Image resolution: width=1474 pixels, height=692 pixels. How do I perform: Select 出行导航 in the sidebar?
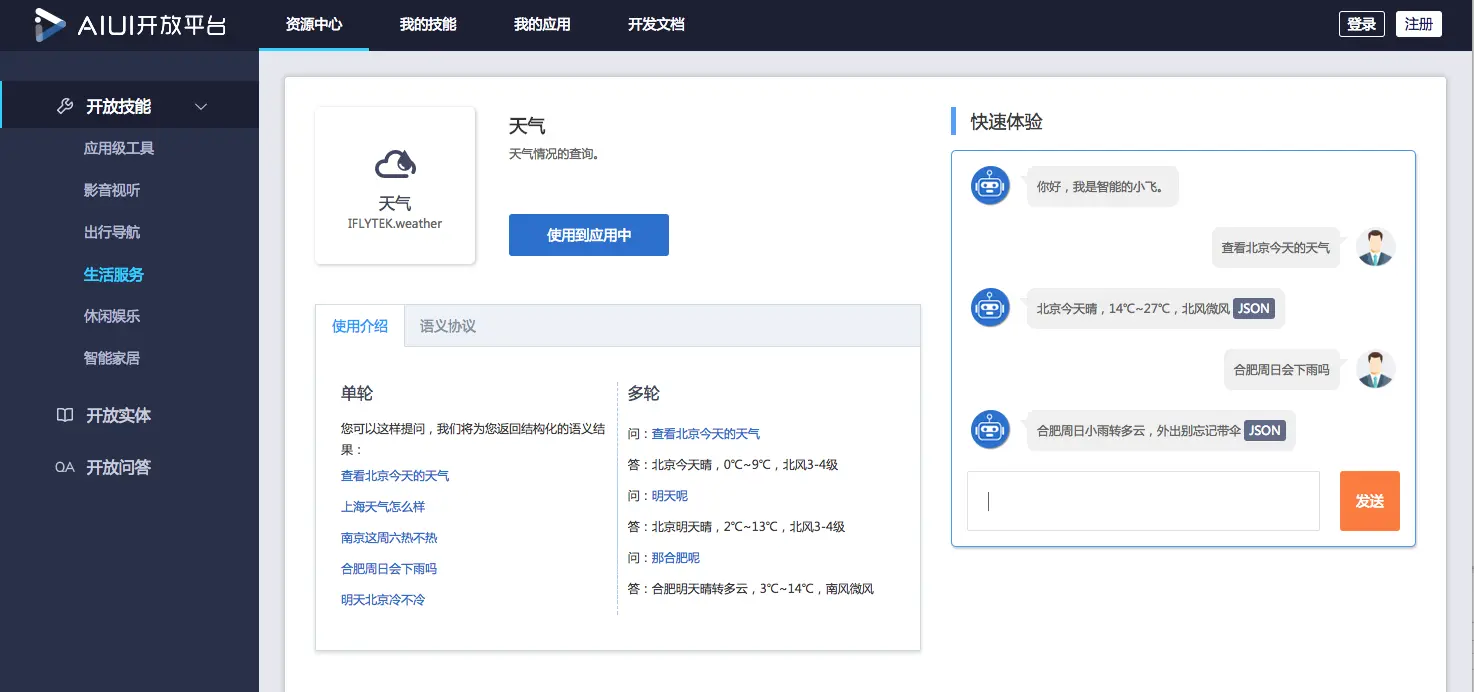[x=112, y=232]
